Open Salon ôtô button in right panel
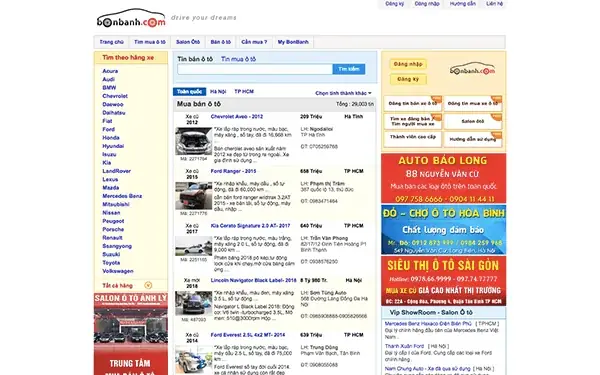Image resolution: width=600 pixels, height=375 pixels. [x=473, y=121]
